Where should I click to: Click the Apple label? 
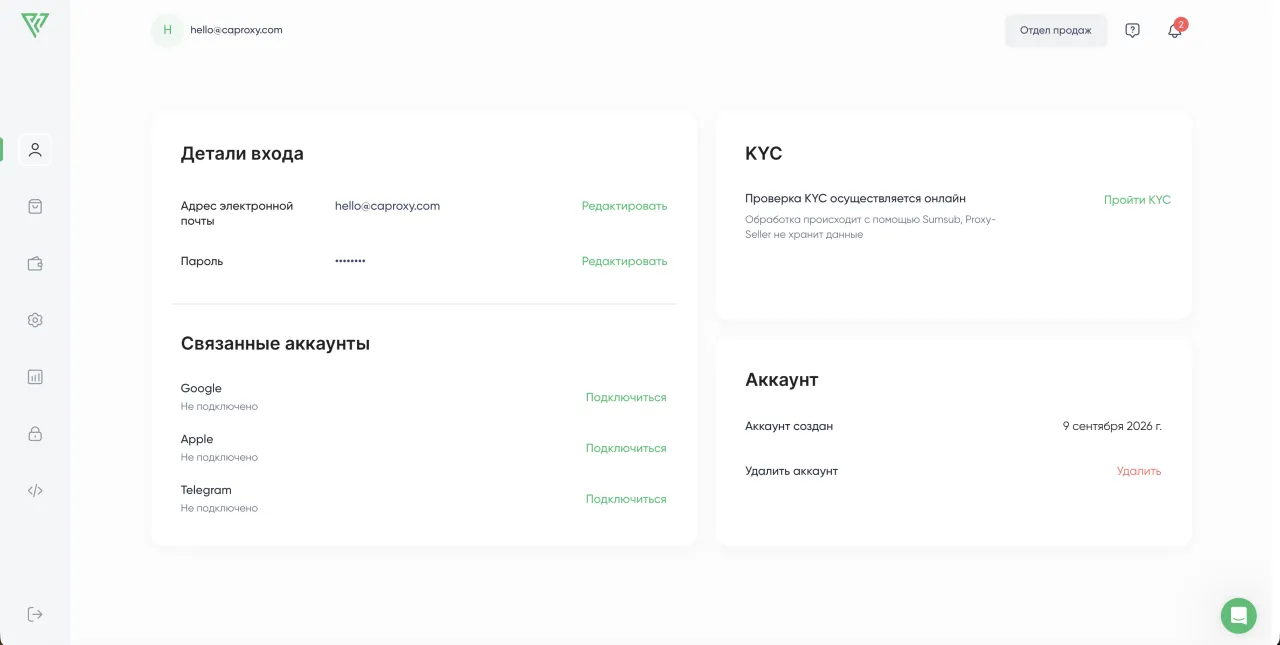(197, 439)
